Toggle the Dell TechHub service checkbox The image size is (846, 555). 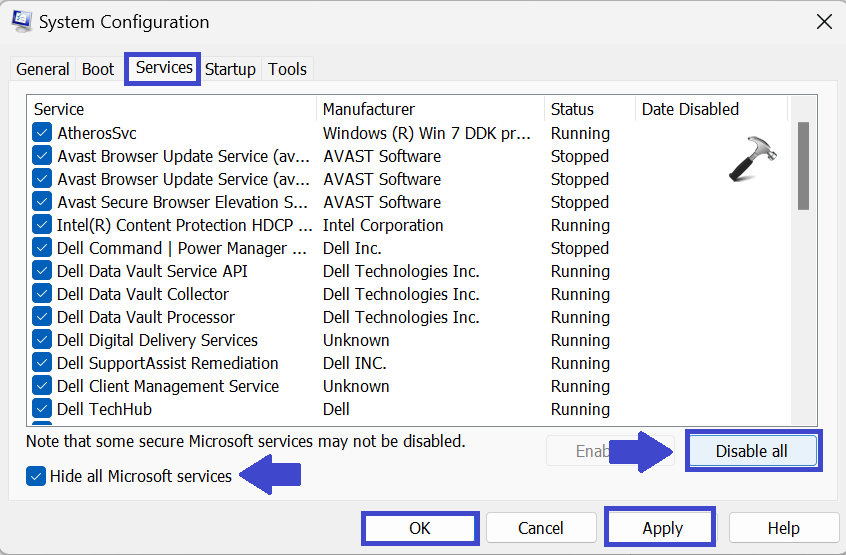pos(42,409)
